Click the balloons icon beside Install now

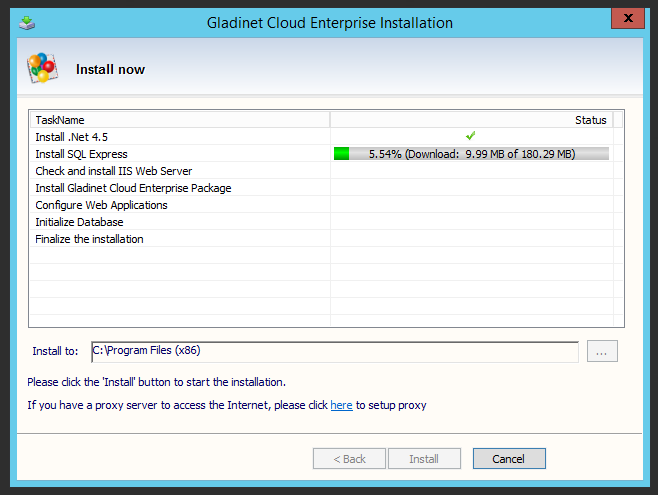(41, 69)
